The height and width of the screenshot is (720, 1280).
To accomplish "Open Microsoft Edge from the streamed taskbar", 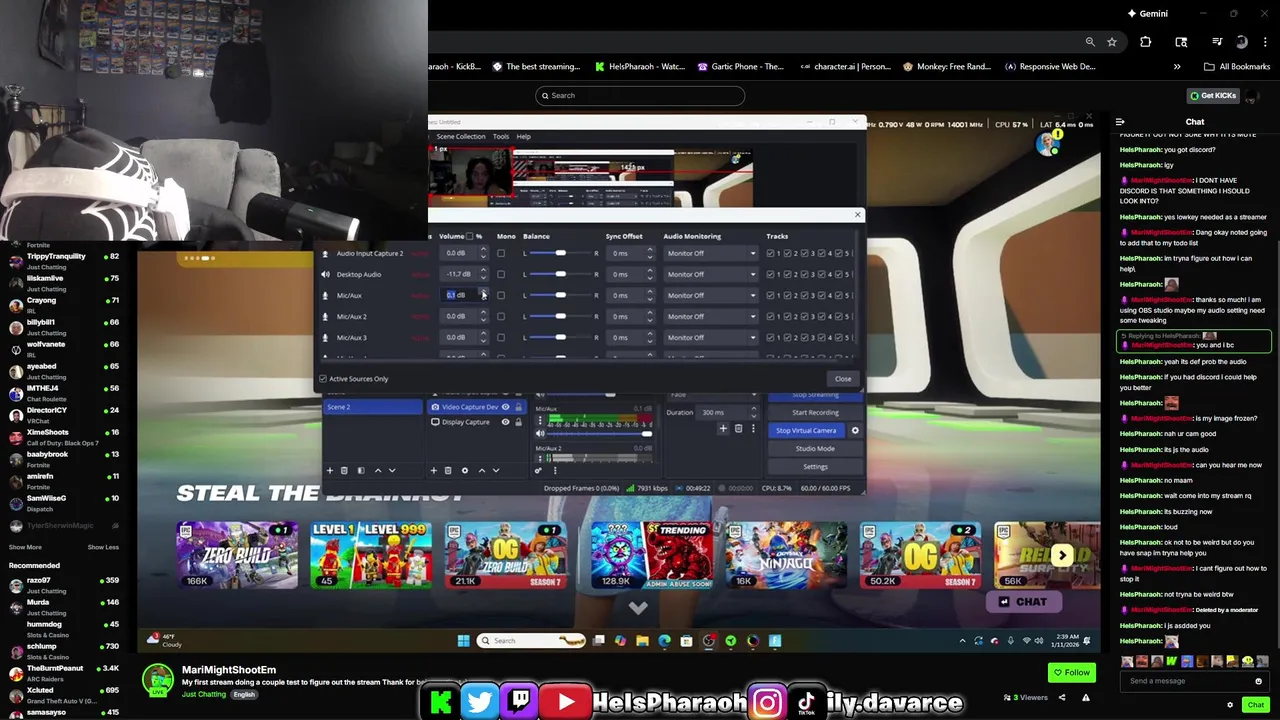I will (664, 641).
